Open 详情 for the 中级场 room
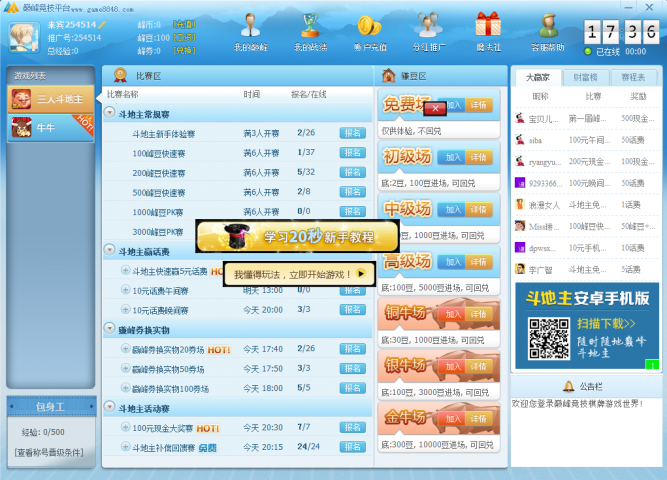This screenshot has height=480, width=667. (480, 209)
